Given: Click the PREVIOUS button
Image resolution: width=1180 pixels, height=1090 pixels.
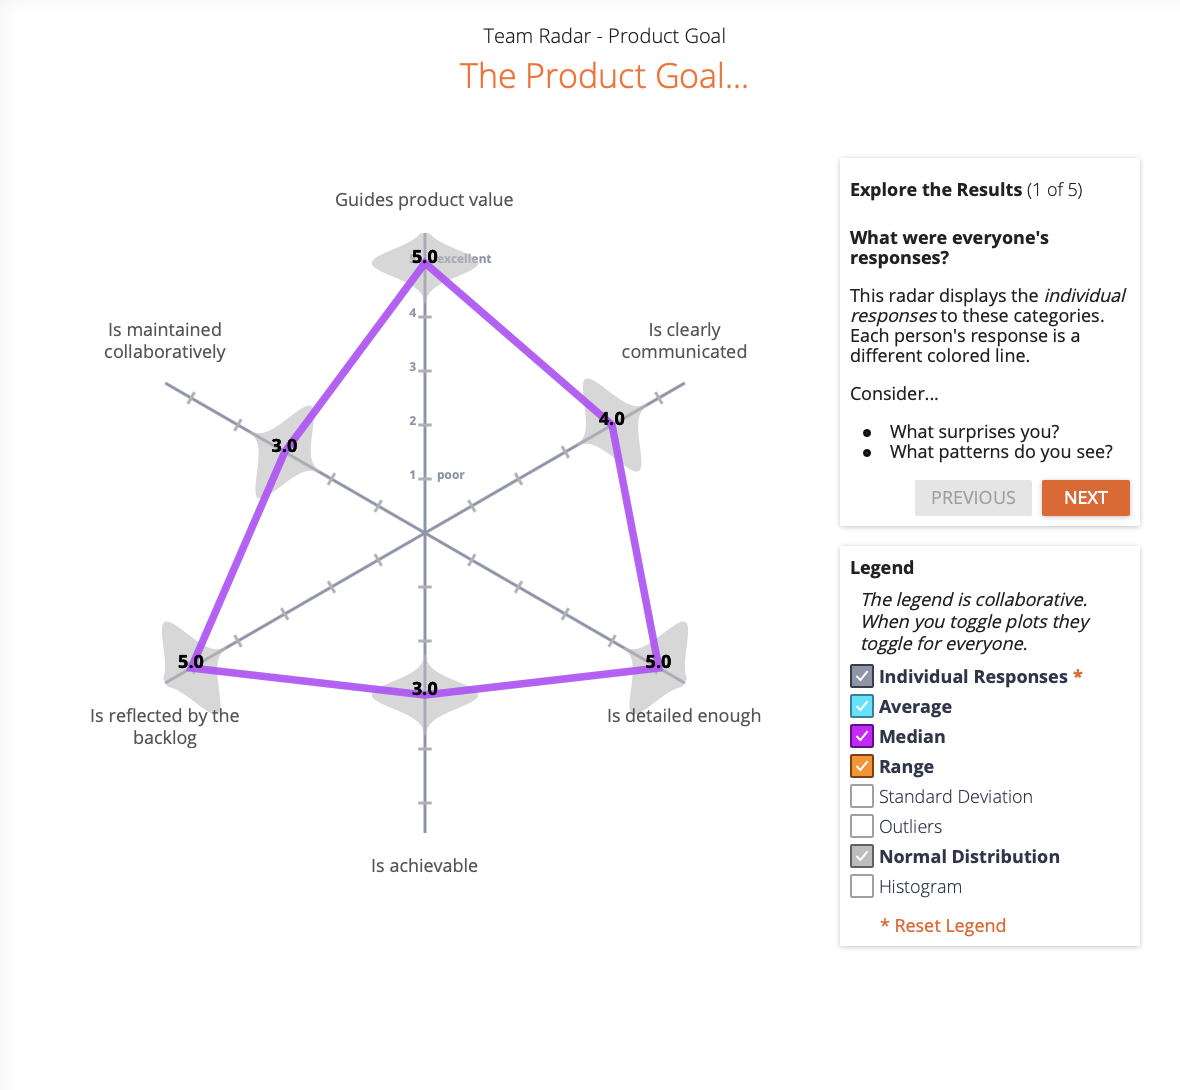Looking at the screenshot, I should (x=973, y=497).
